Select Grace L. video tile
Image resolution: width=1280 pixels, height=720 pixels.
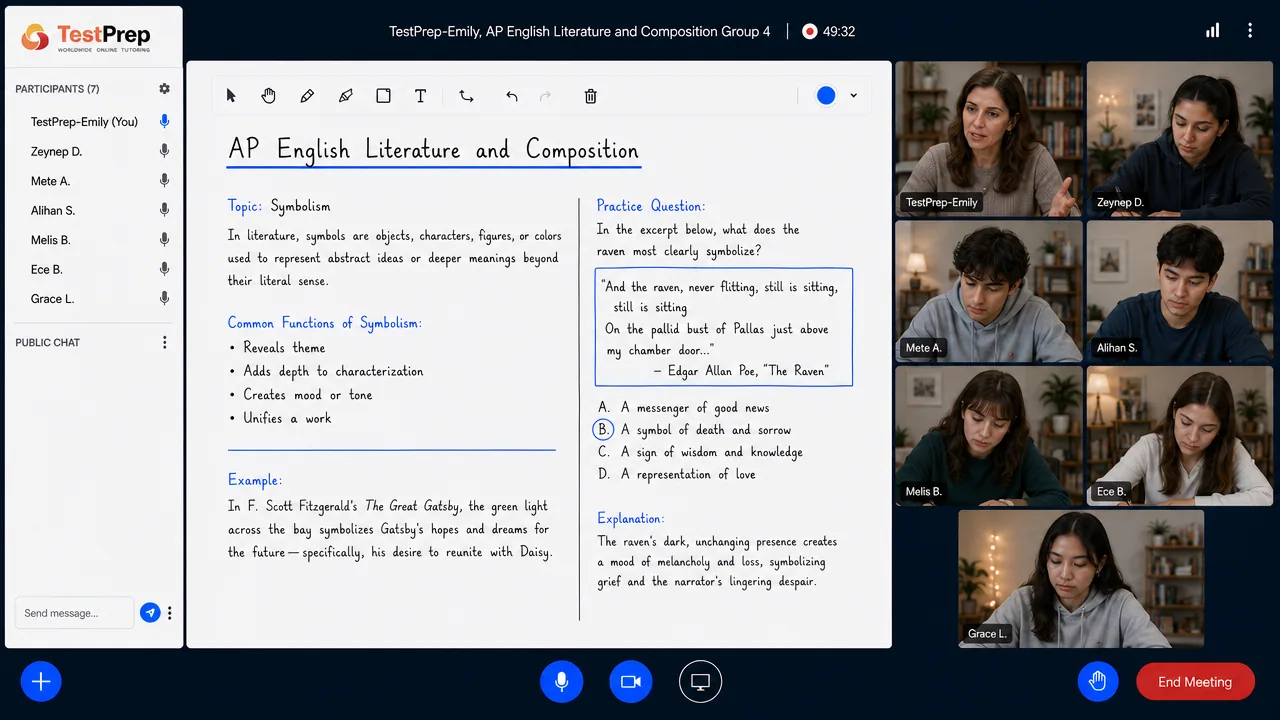click(1081, 579)
